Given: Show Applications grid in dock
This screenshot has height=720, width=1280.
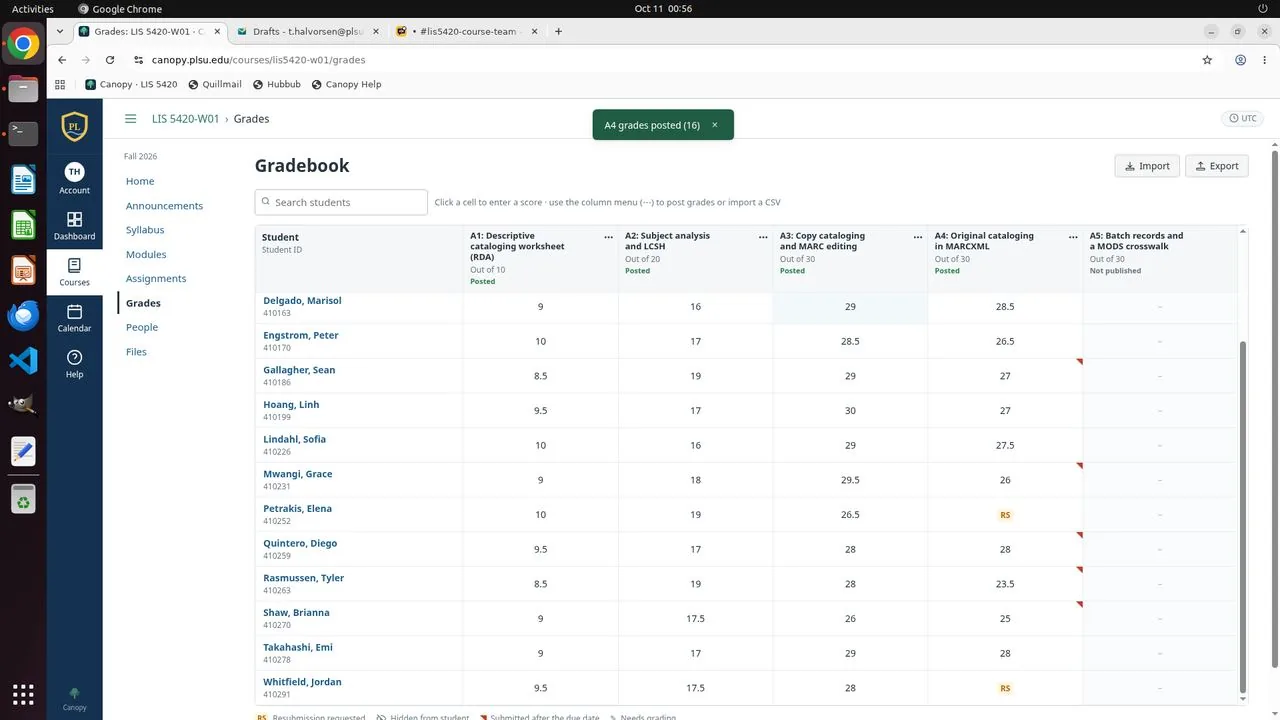Looking at the screenshot, I should (x=23, y=694).
